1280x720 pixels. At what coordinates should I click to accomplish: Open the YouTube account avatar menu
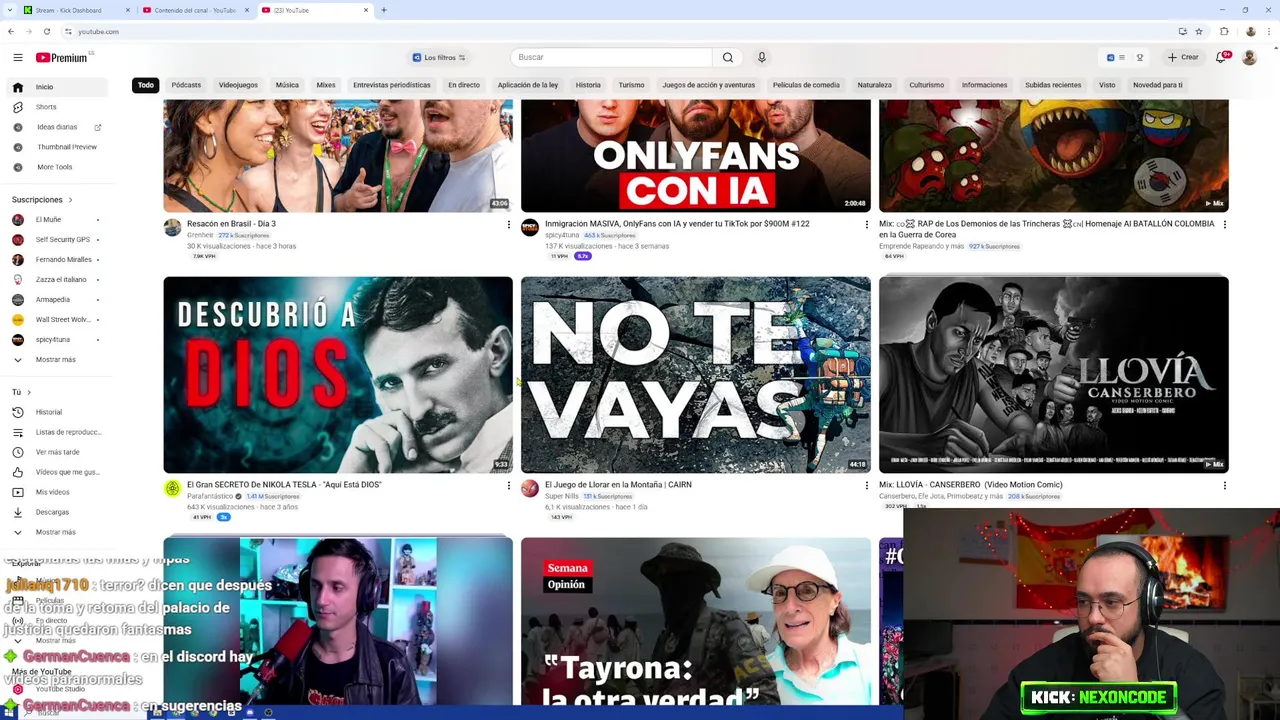click(1249, 58)
